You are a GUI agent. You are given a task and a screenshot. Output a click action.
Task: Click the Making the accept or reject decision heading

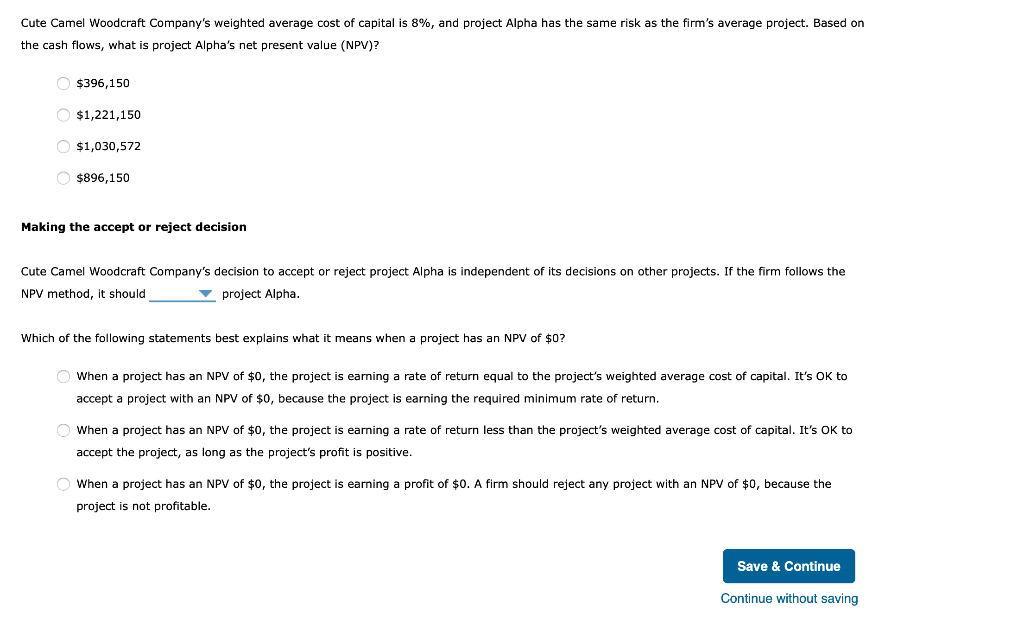click(x=134, y=227)
